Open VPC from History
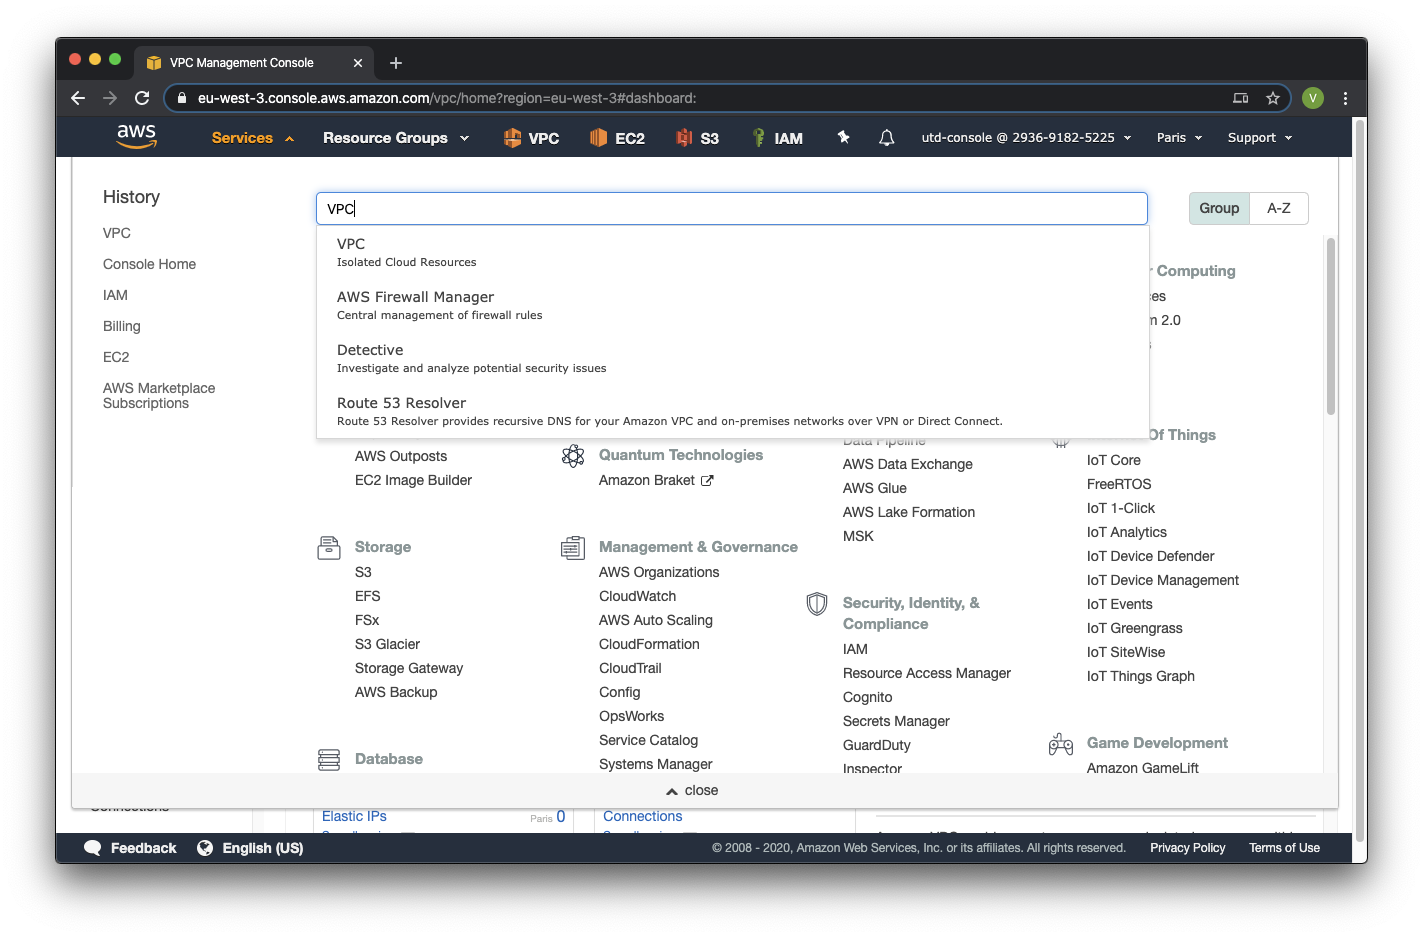 (117, 233)
